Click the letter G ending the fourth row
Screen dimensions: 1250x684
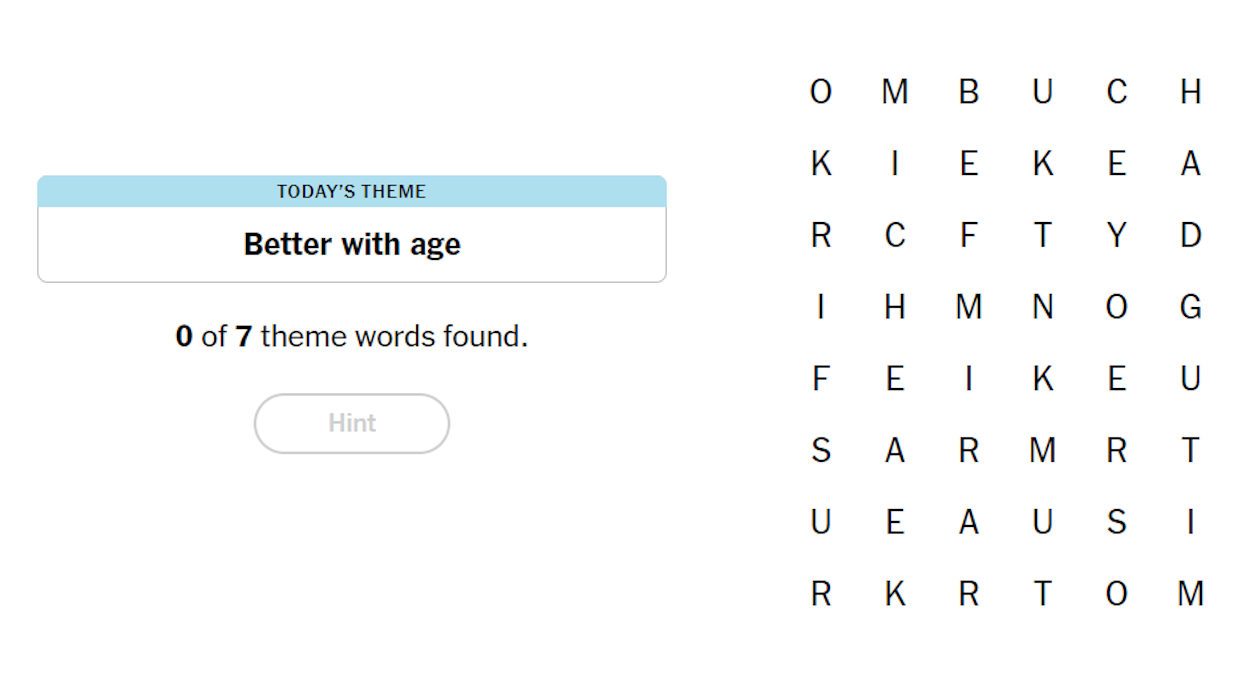1191,307
